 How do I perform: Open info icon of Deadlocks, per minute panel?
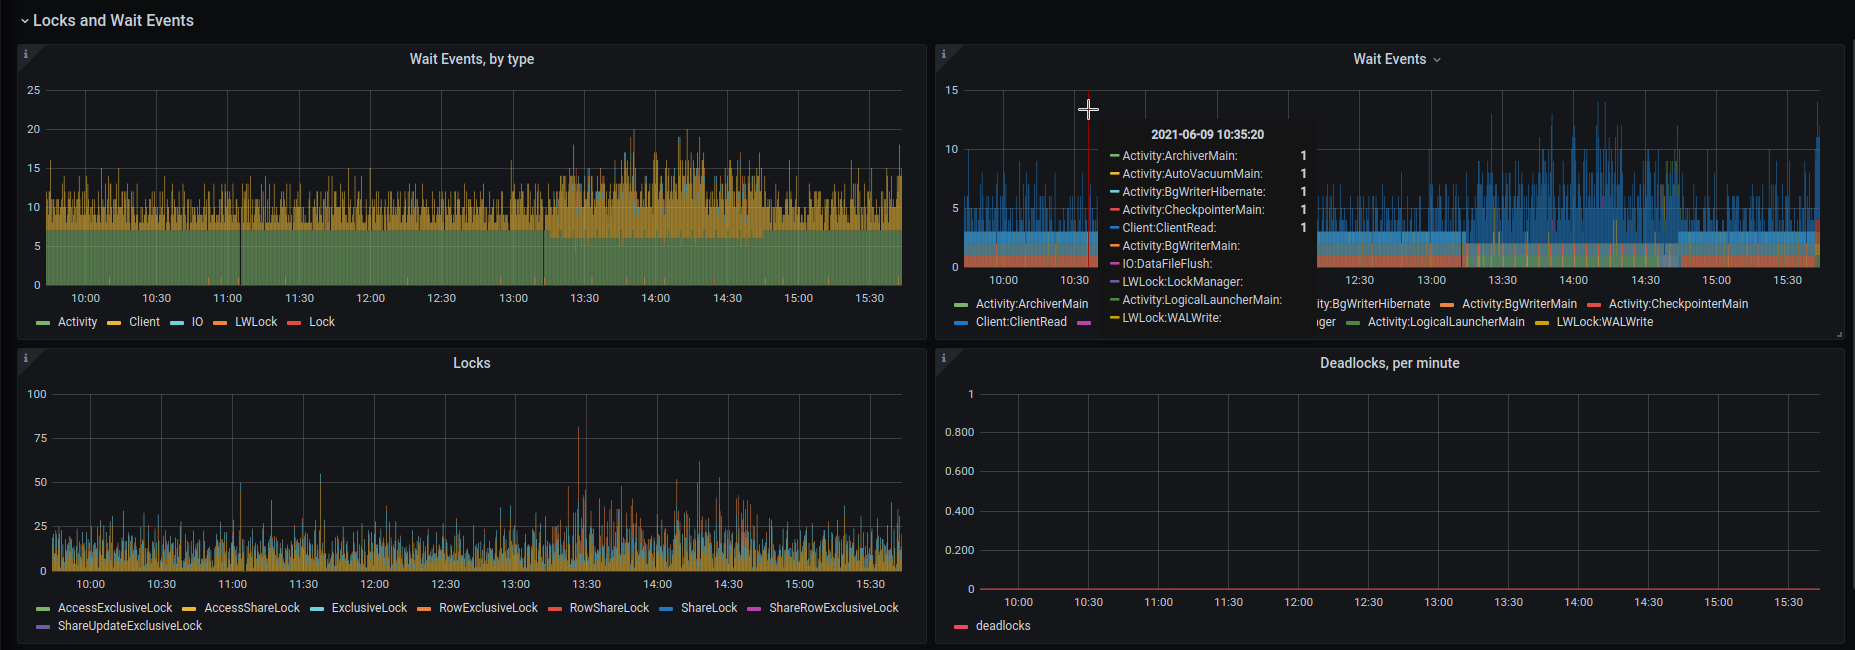tap(943, 358)
